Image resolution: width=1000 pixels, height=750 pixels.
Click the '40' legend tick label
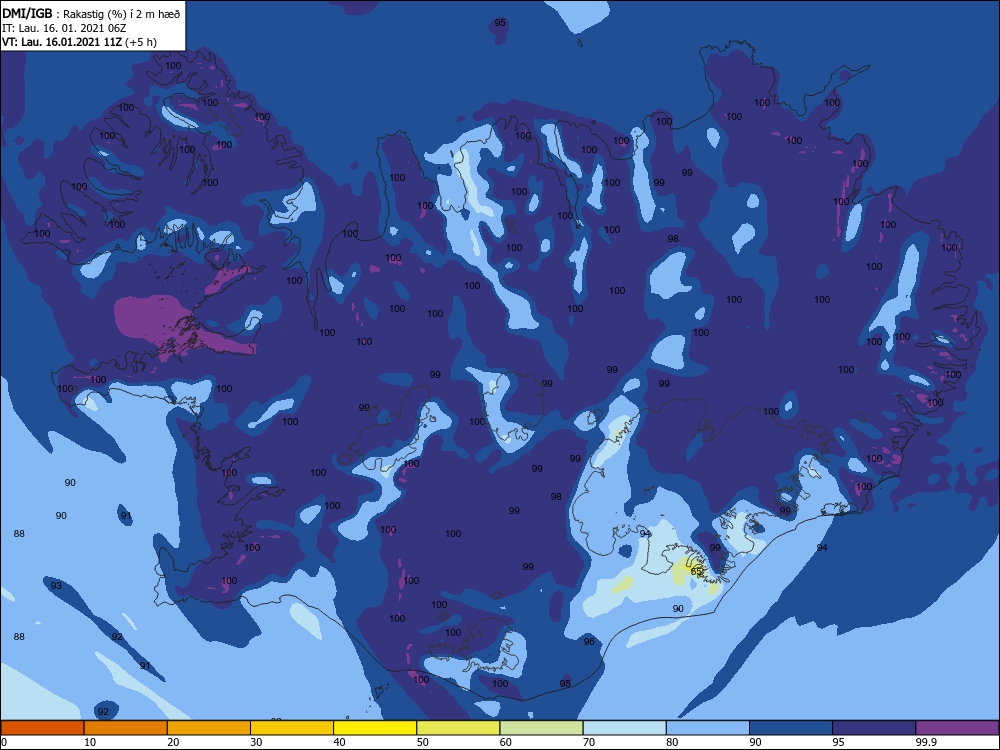[x=339, y=742]
